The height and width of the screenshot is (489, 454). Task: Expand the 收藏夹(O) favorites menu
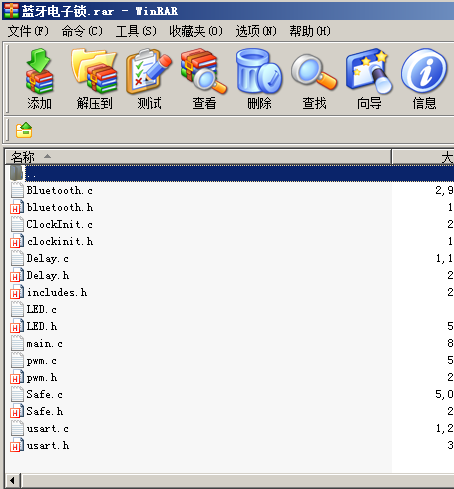pos(196,31)
